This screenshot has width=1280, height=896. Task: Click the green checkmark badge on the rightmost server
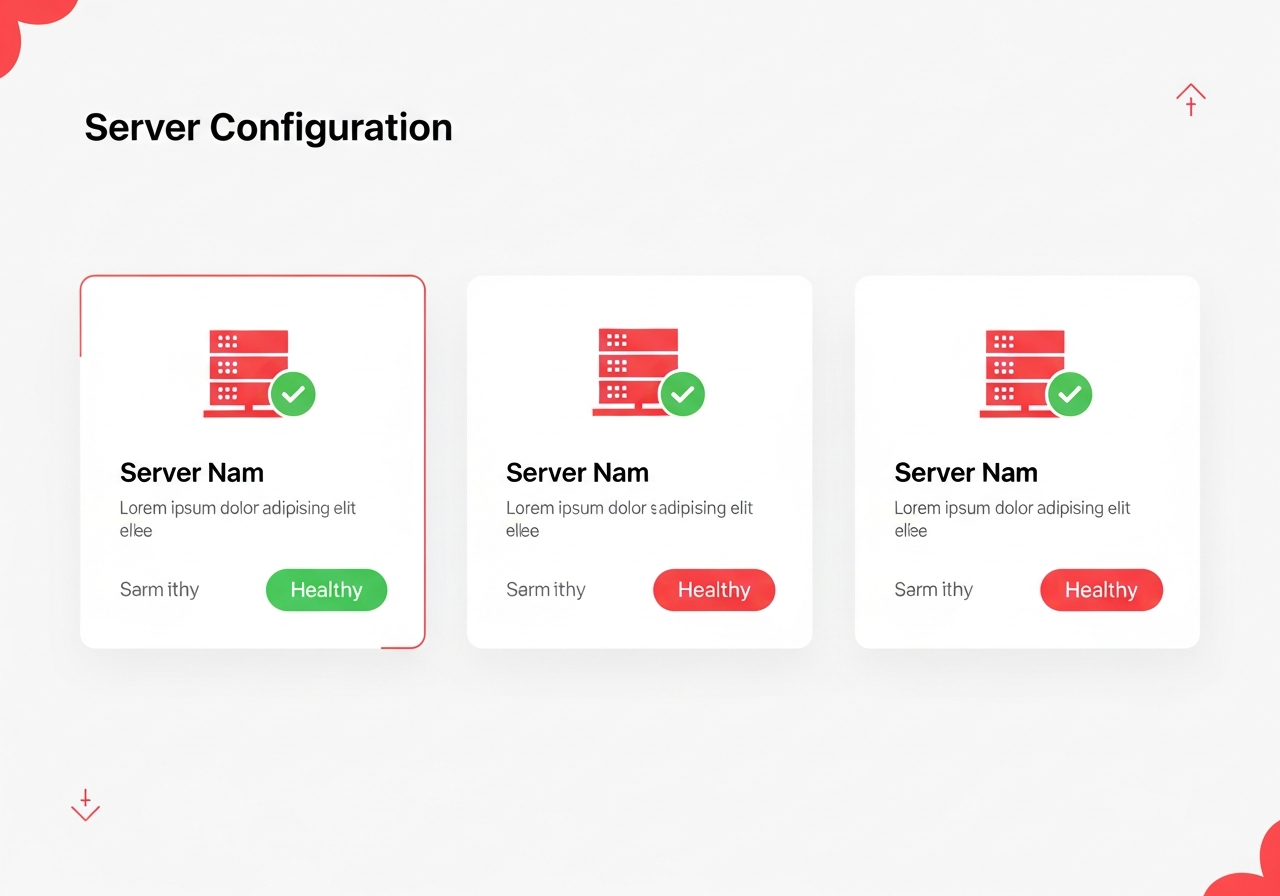click(1070, 394)
